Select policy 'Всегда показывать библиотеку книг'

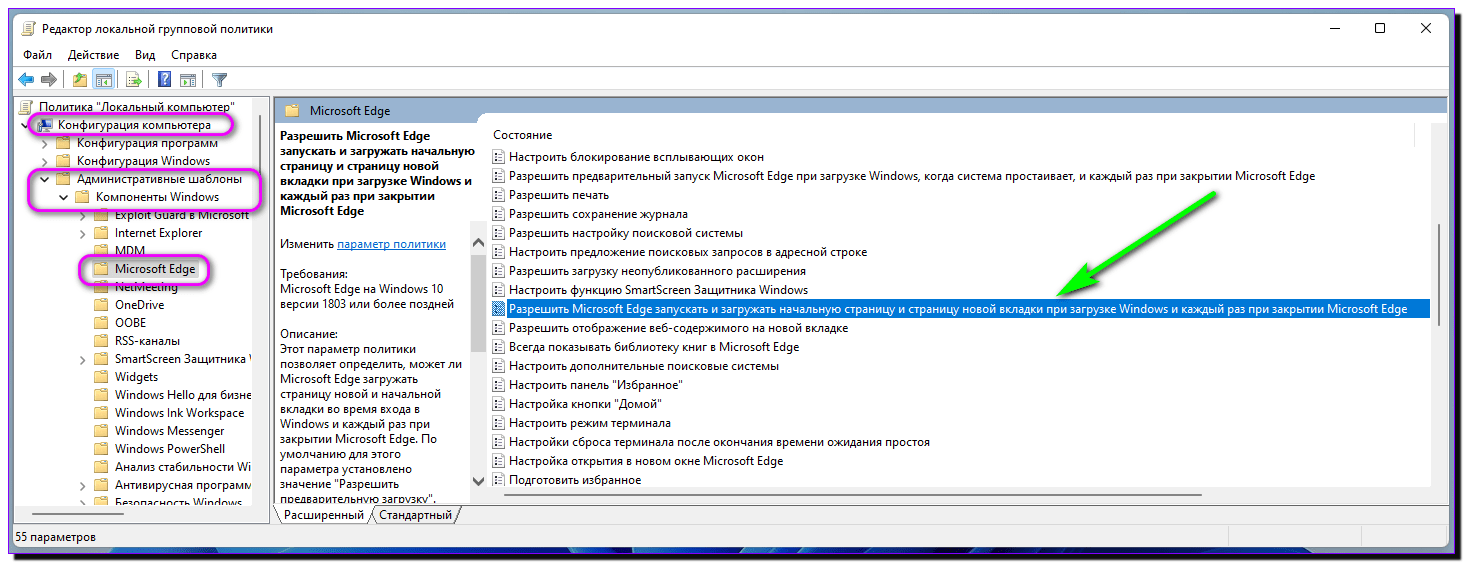654,347
